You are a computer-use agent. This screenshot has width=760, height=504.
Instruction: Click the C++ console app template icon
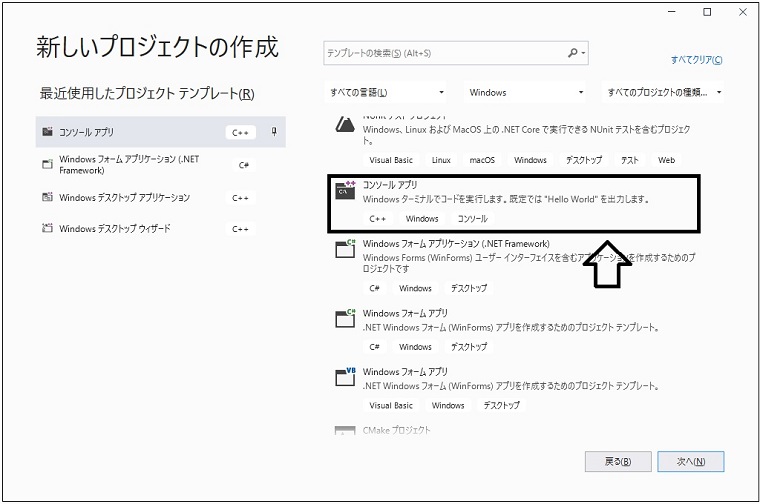[x=345, y=192]
